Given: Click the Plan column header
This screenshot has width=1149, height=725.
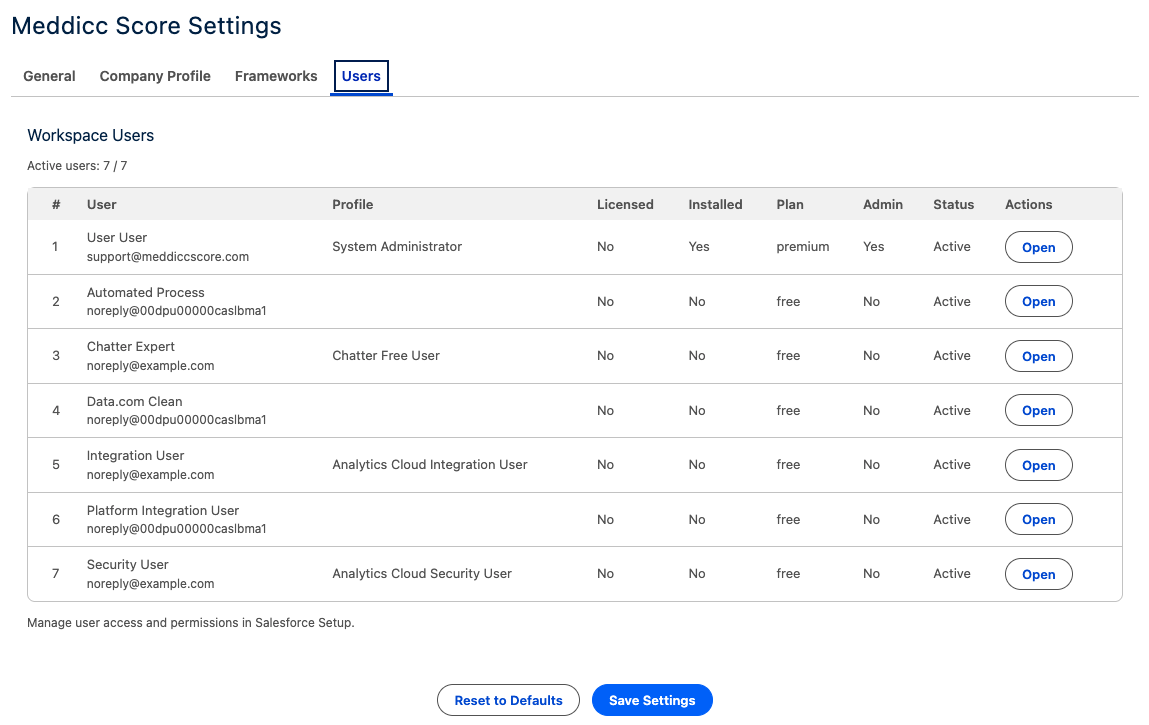Looking at the screenshot, I should 790,205.
